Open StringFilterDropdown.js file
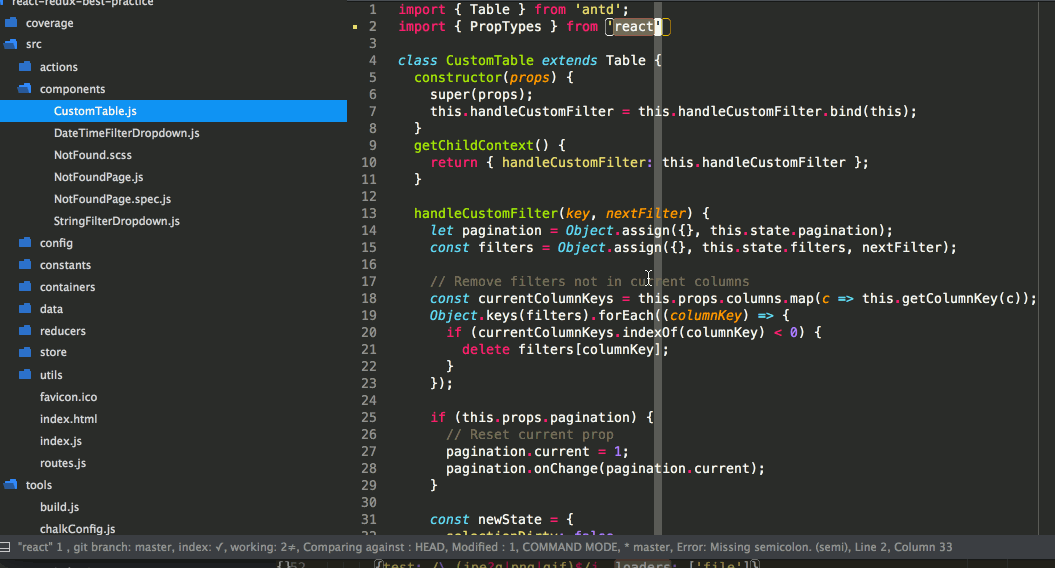 click(x=116, y=221)
